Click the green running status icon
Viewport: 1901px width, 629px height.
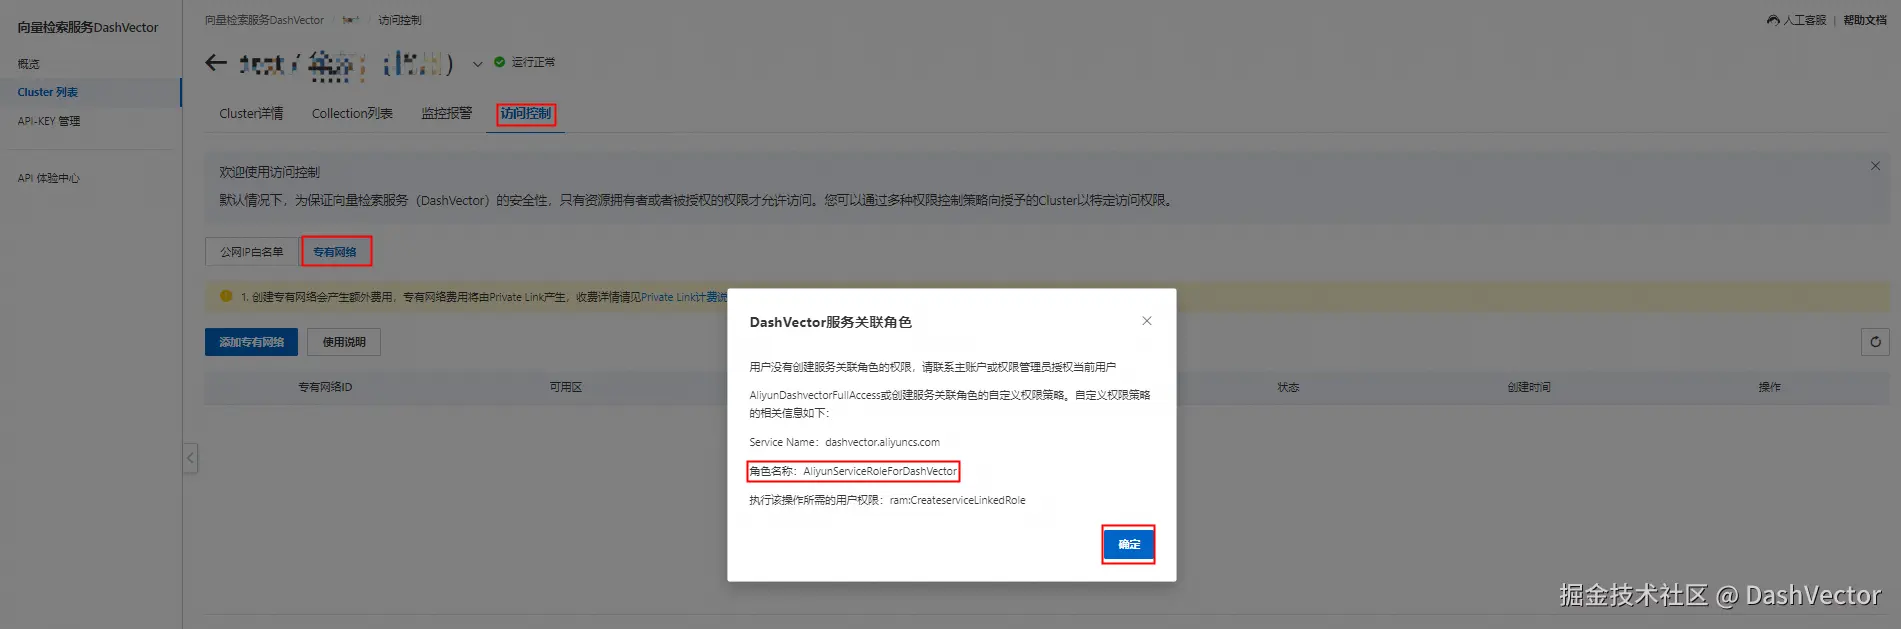point(500,62)
